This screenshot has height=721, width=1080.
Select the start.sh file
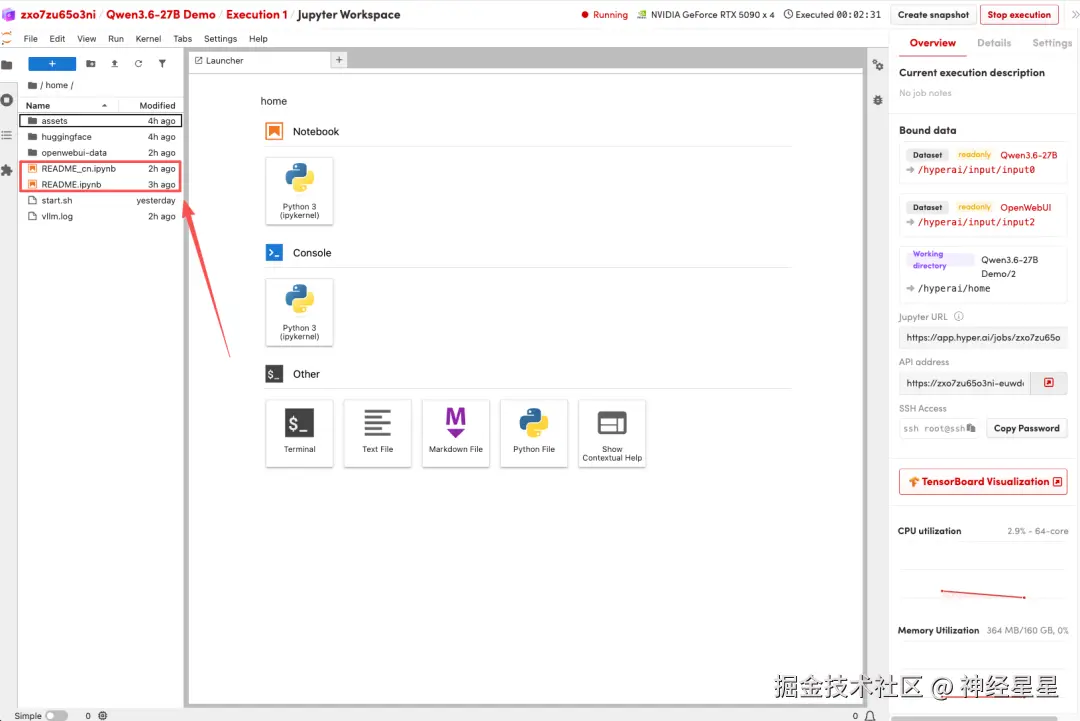pyautogui.click(x=101, y=200)
